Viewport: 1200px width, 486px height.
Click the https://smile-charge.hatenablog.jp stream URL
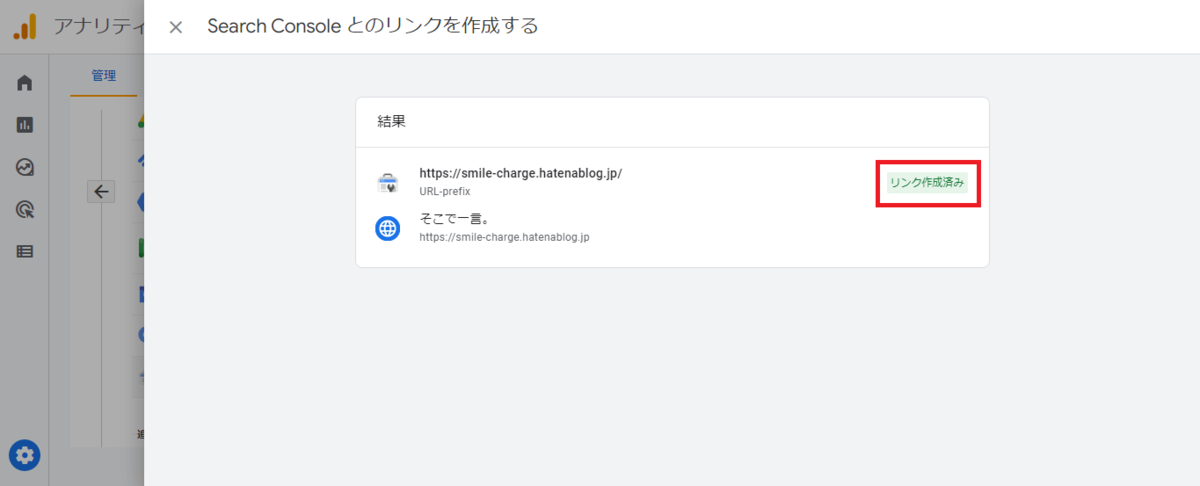point(504,238)
